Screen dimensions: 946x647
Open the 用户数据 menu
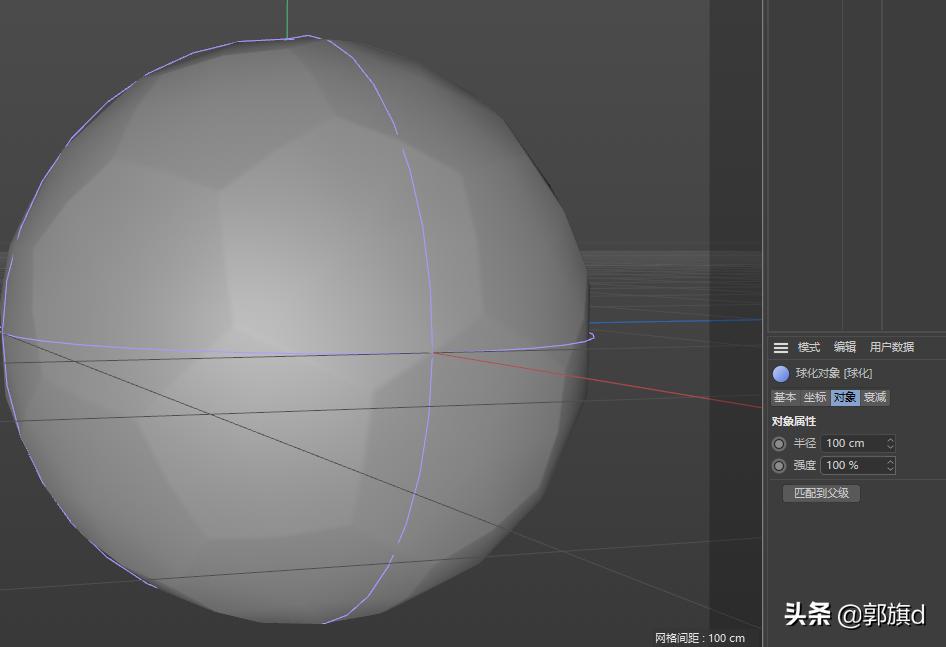(x=893, y=347)
